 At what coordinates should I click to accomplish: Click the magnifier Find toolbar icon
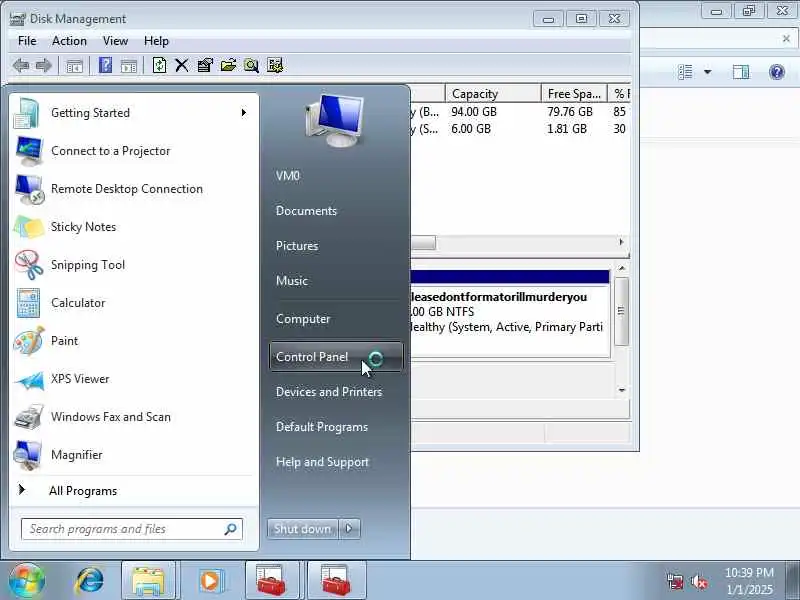(x=251, y=65)
